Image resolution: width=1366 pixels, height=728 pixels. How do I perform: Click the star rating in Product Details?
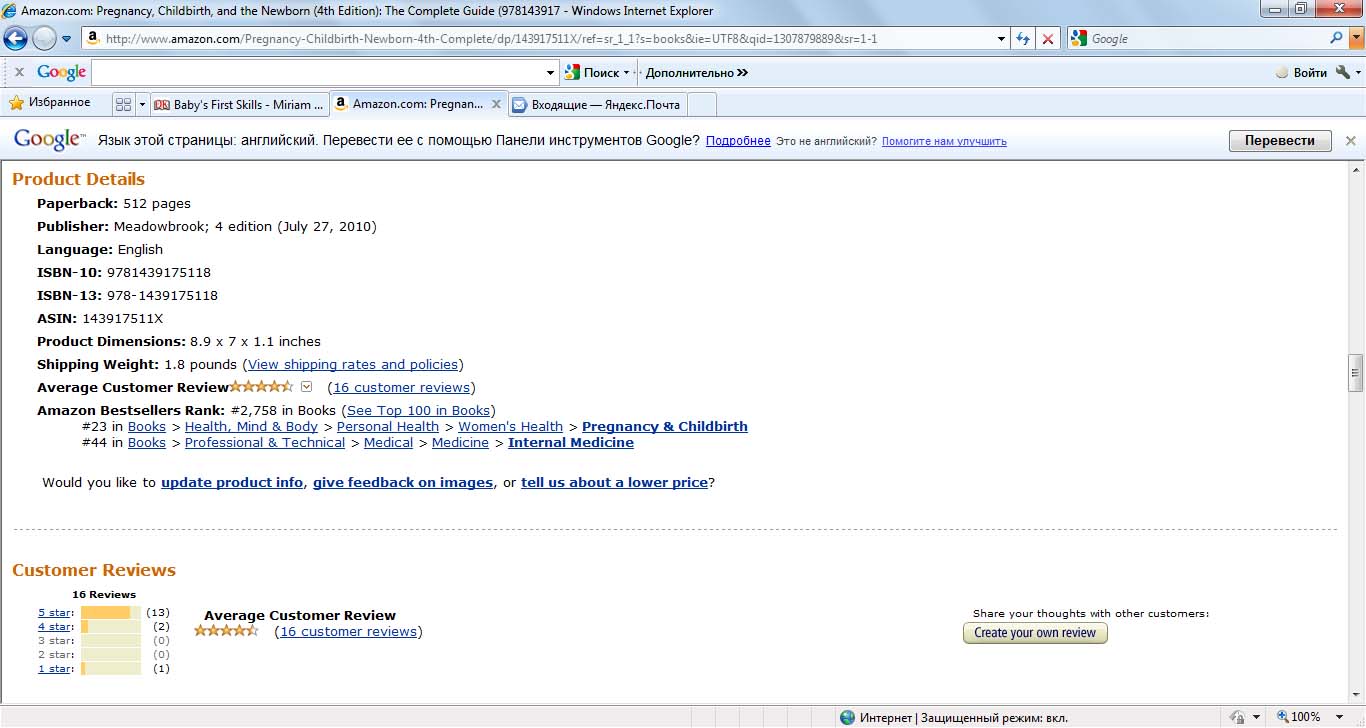[262, 386]
